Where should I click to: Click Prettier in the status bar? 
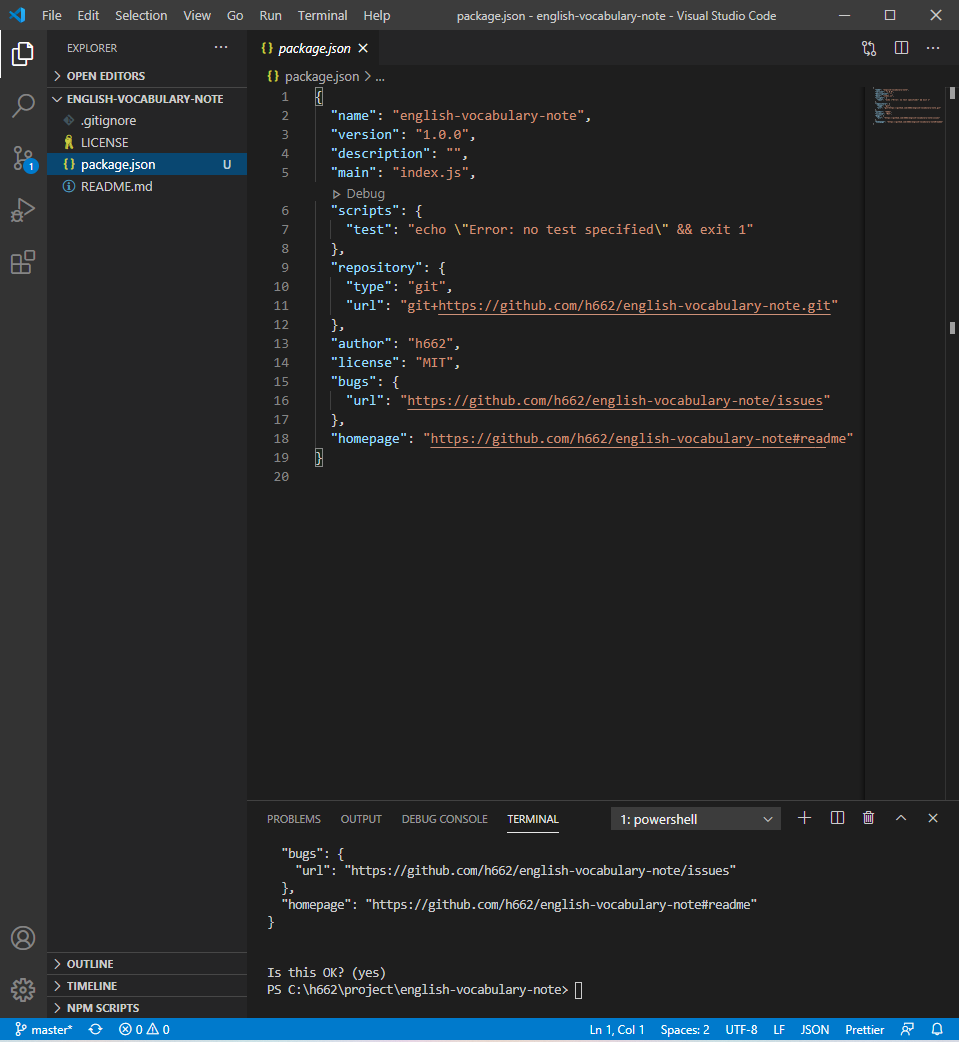[x=865, y=1029]
